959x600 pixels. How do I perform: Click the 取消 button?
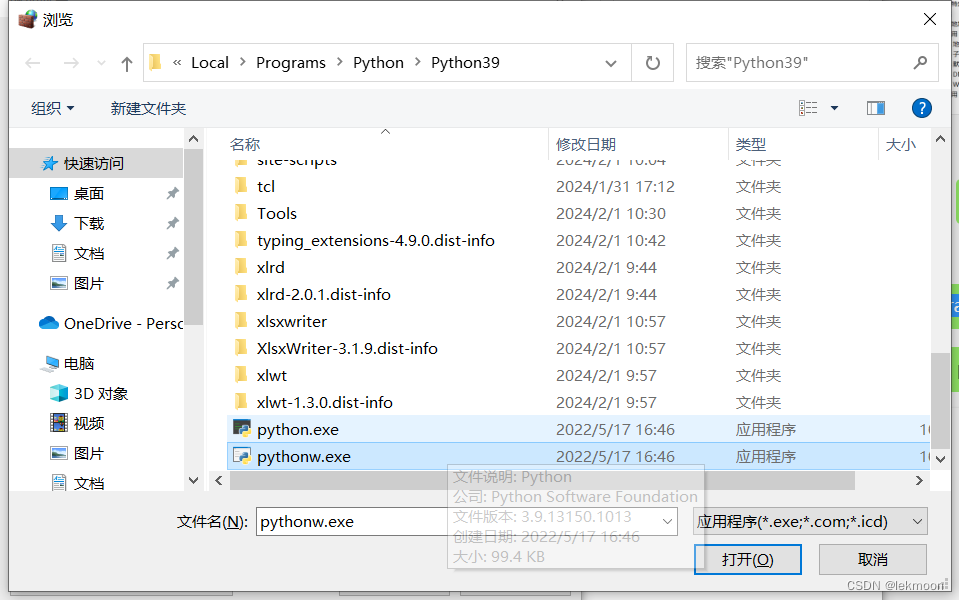pyautogui.click(x=873, y=559)
